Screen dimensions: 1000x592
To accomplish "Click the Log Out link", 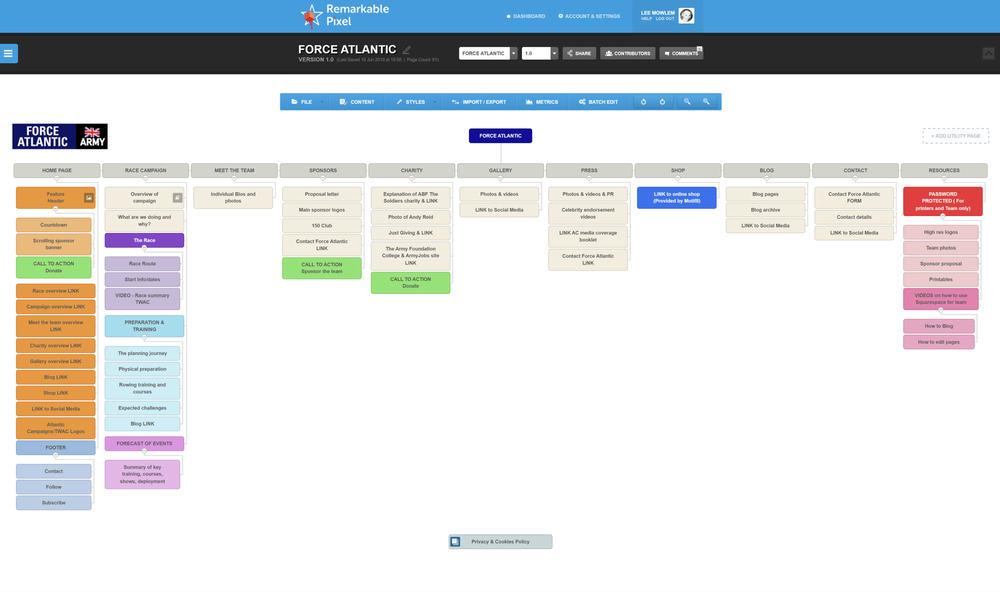I will coord(665,18).
